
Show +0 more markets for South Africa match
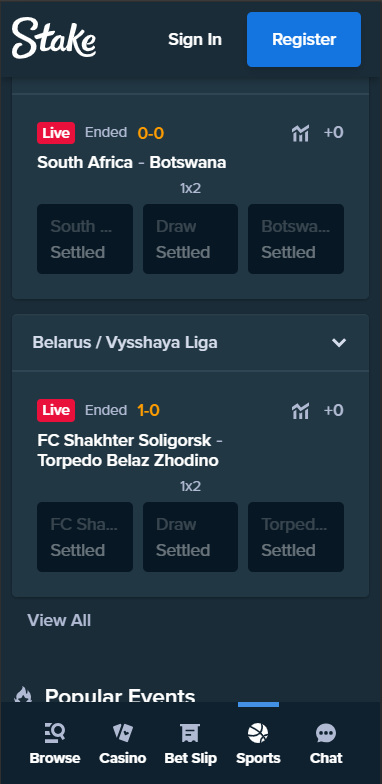[x=334, y=132]
